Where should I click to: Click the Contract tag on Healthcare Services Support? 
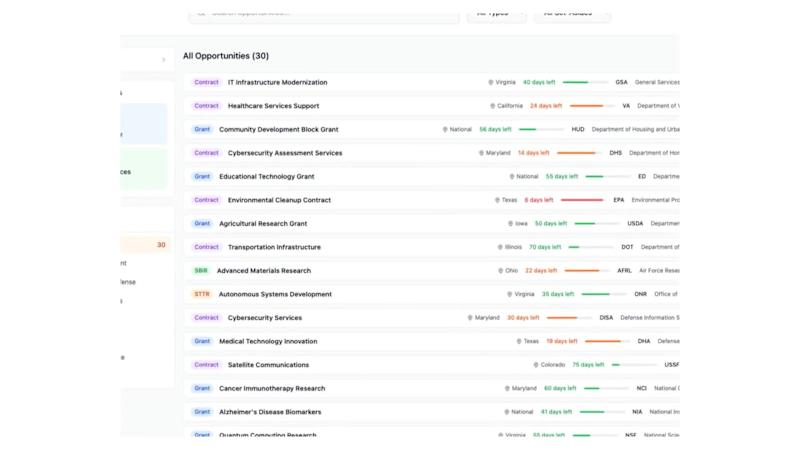[x=206, y=106]
